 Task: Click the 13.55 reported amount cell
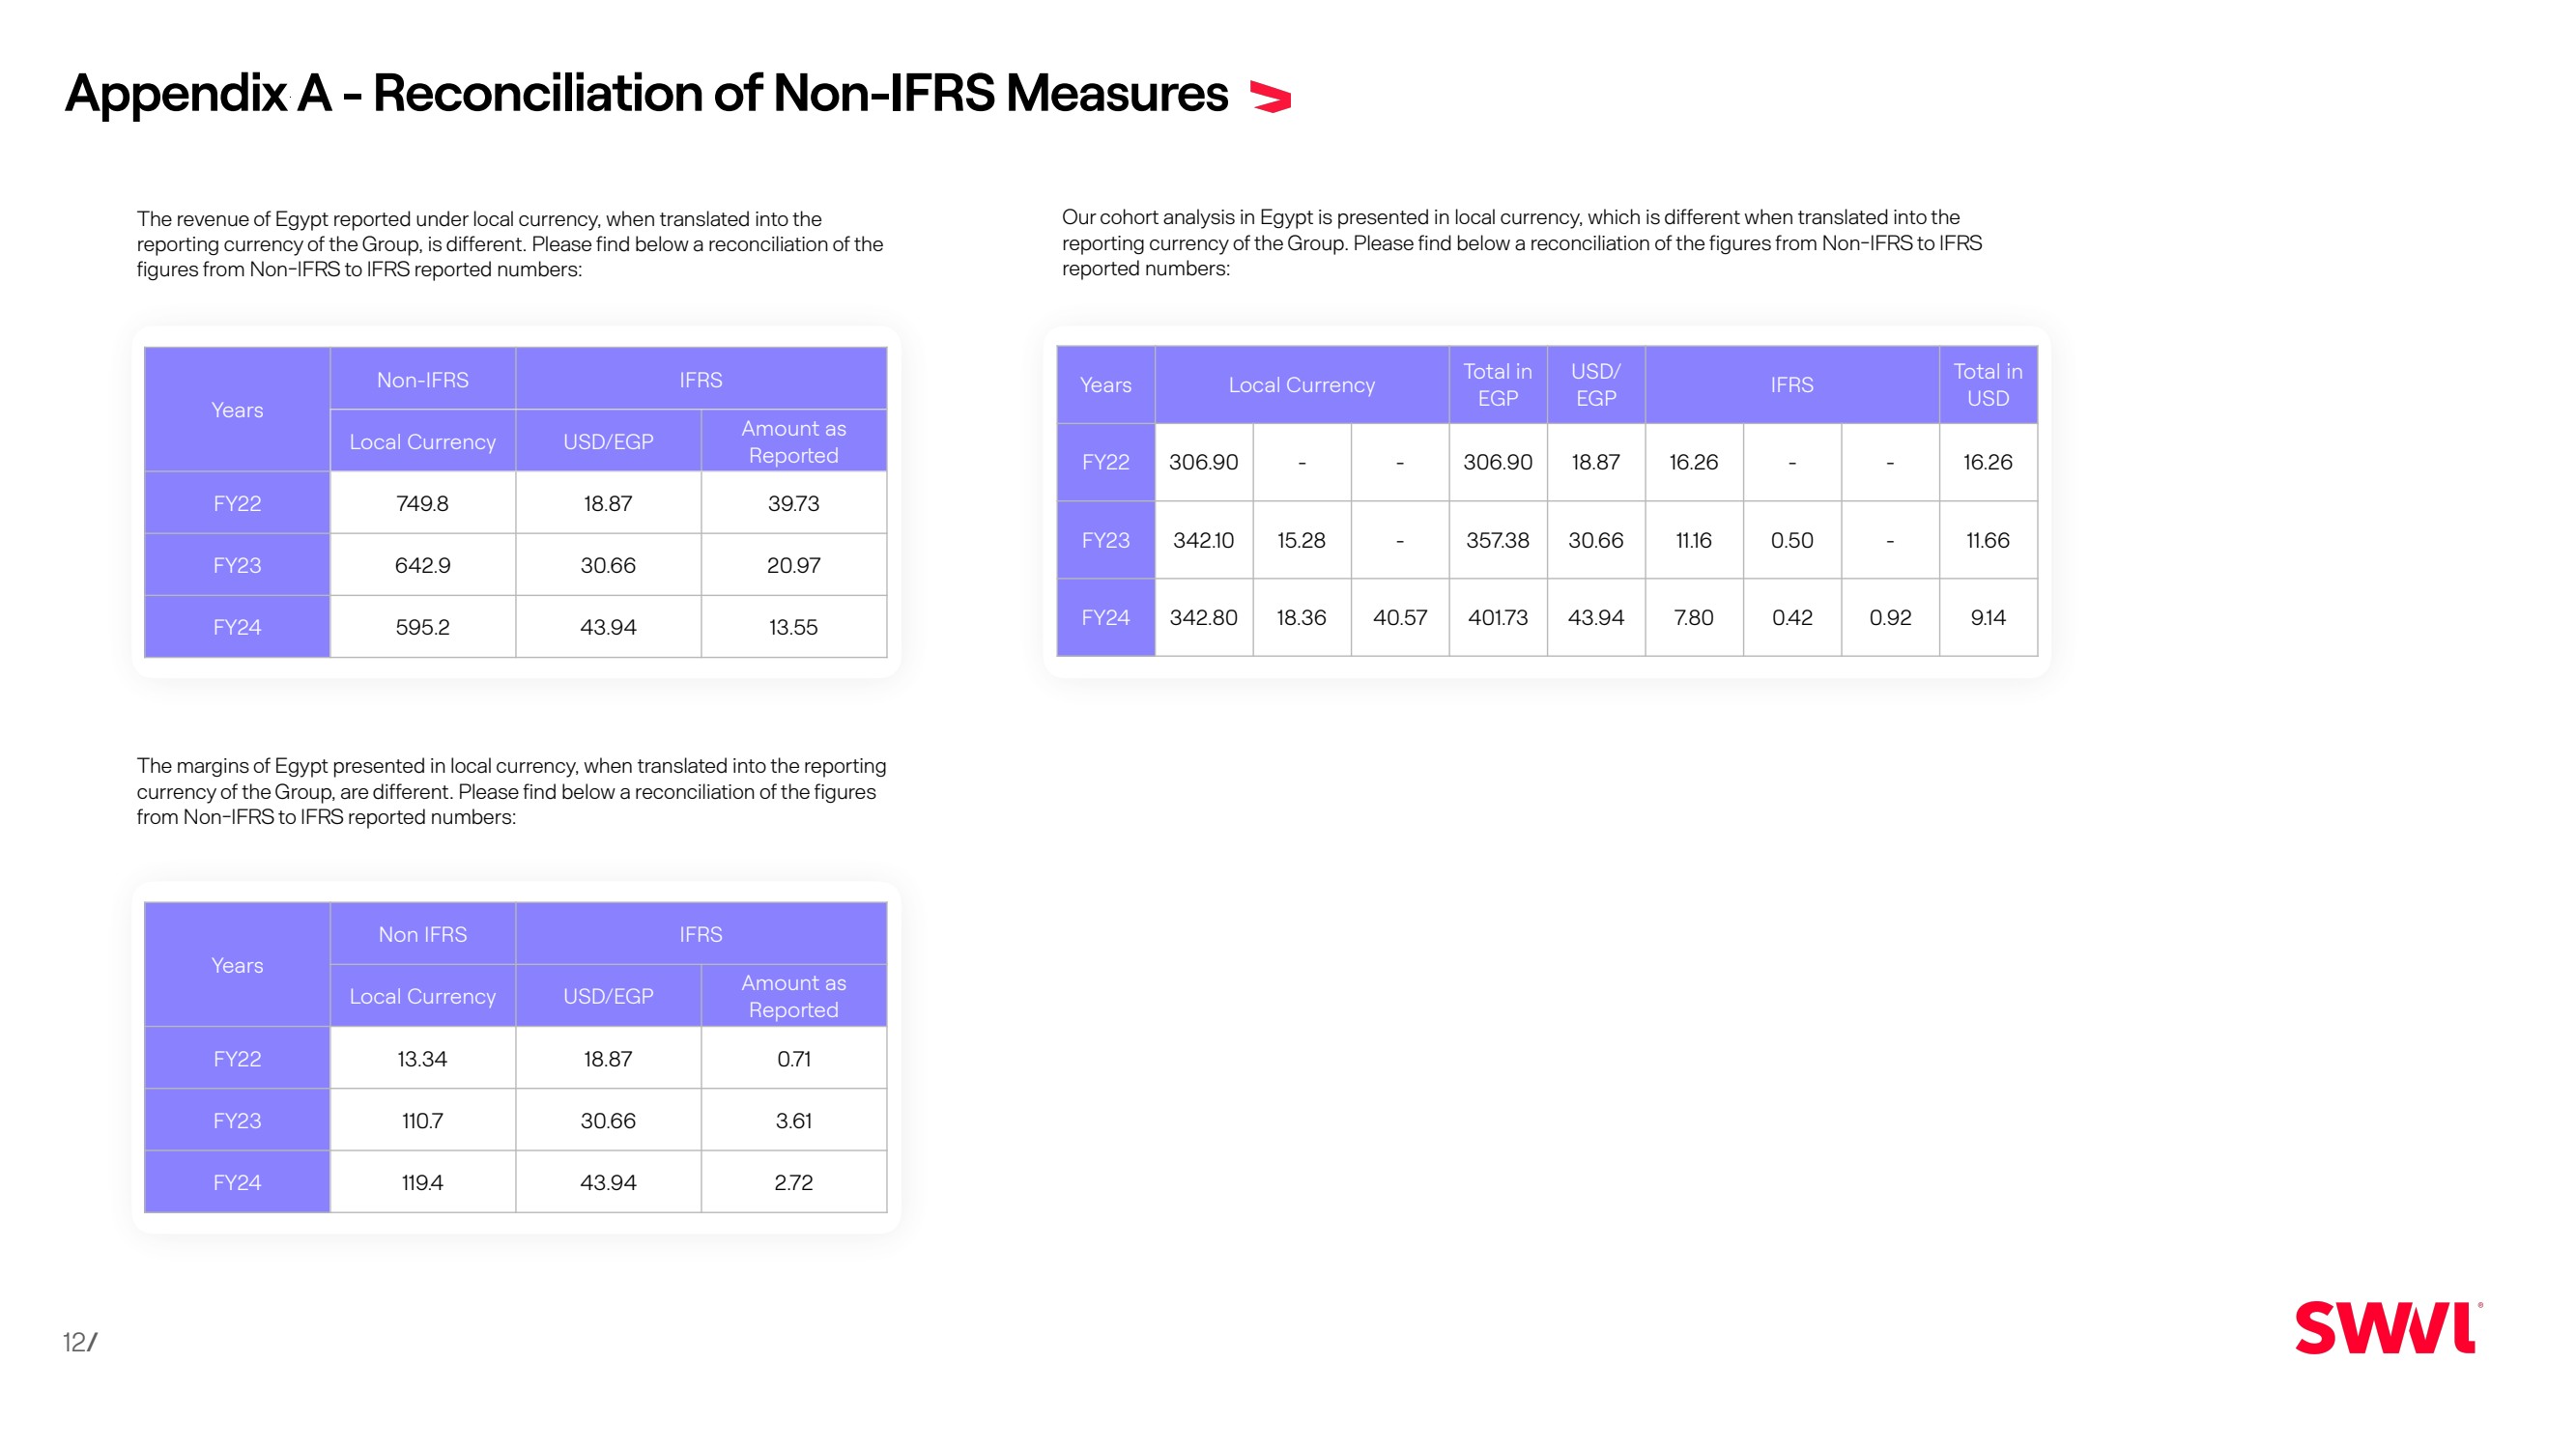pyautogui.click(x=793, y=627)
